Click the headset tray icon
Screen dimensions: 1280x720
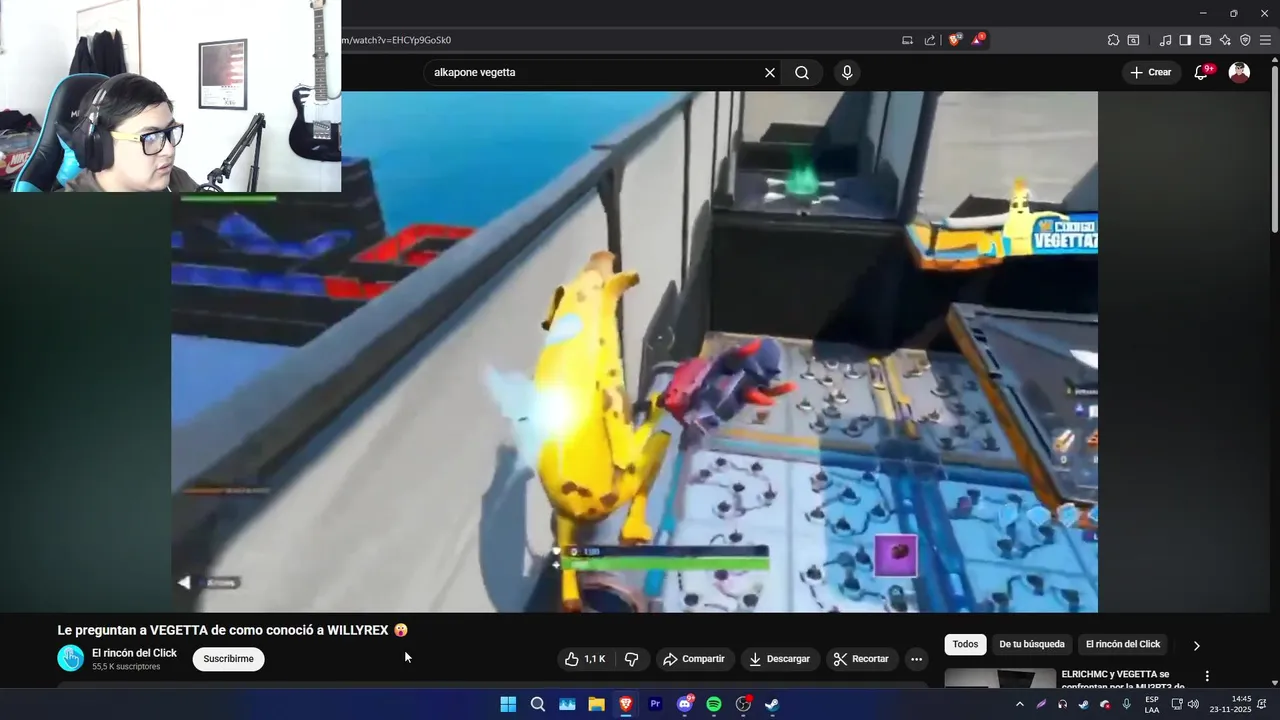click(x=1062, y=704)
